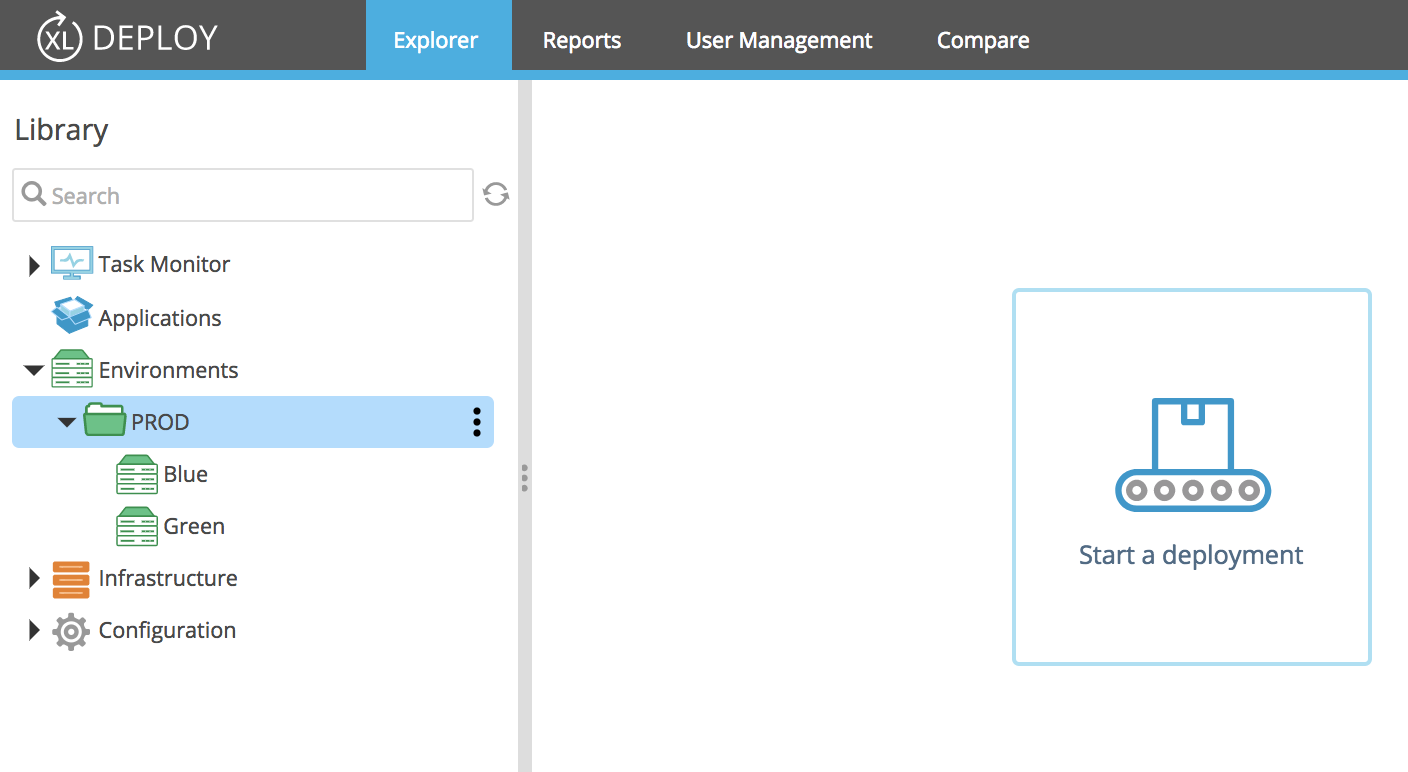Screen dimensions: 1408x772
Task: Go to the Compare tab
Action: click(x=983, y=40)
